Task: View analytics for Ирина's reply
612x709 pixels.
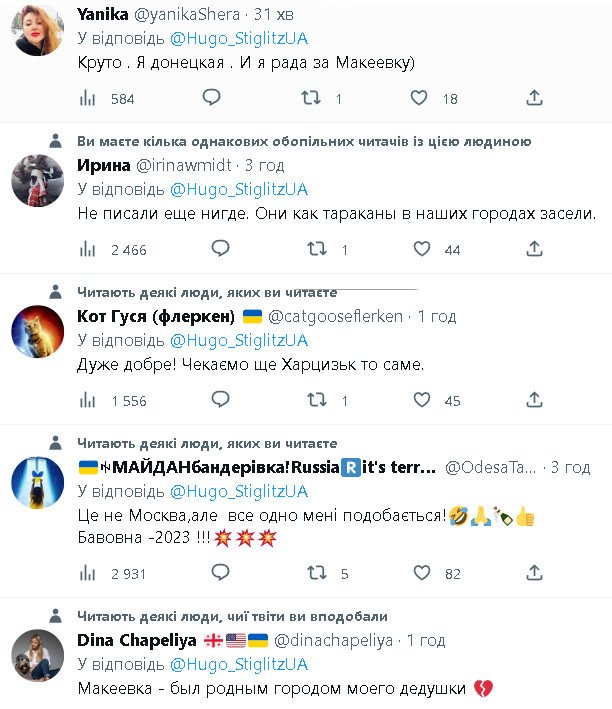Action: 88,249
